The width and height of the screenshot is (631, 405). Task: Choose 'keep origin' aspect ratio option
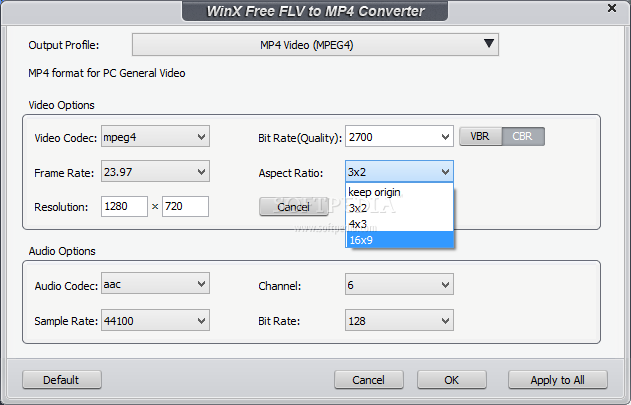pos(399,192)
